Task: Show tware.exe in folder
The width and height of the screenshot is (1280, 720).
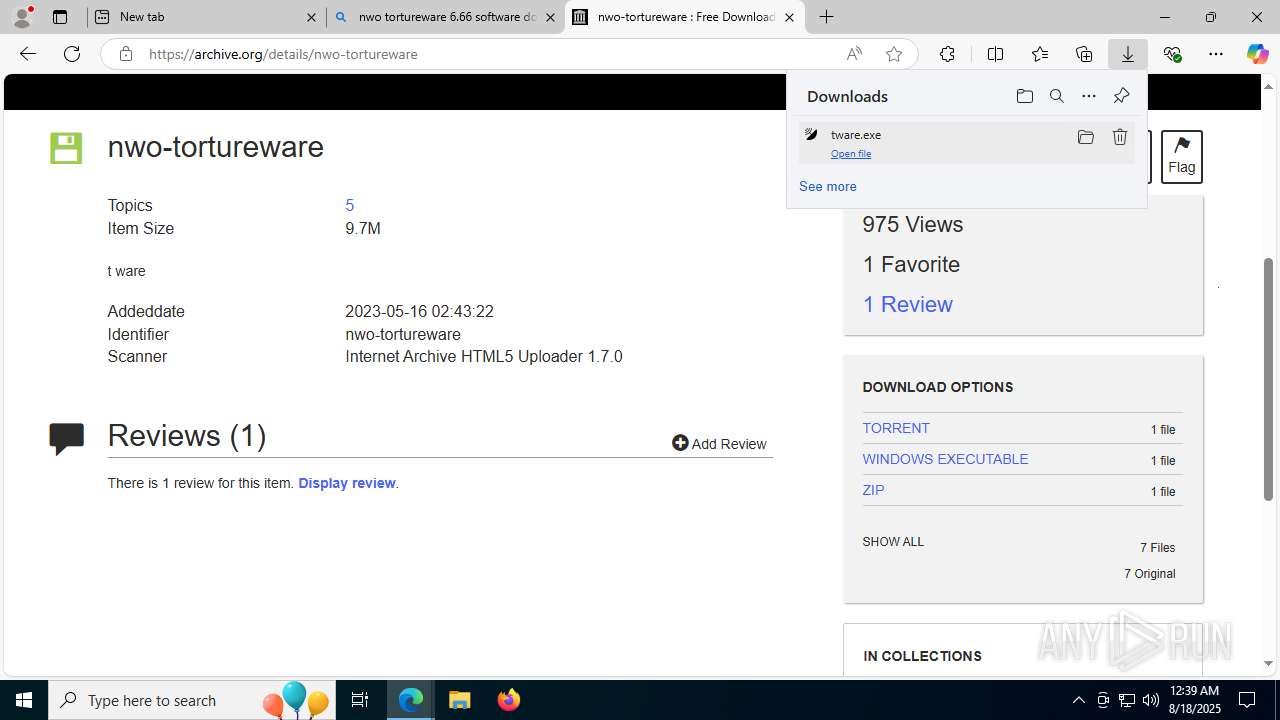Action: pyautogui.click(x=1086, y=137)
